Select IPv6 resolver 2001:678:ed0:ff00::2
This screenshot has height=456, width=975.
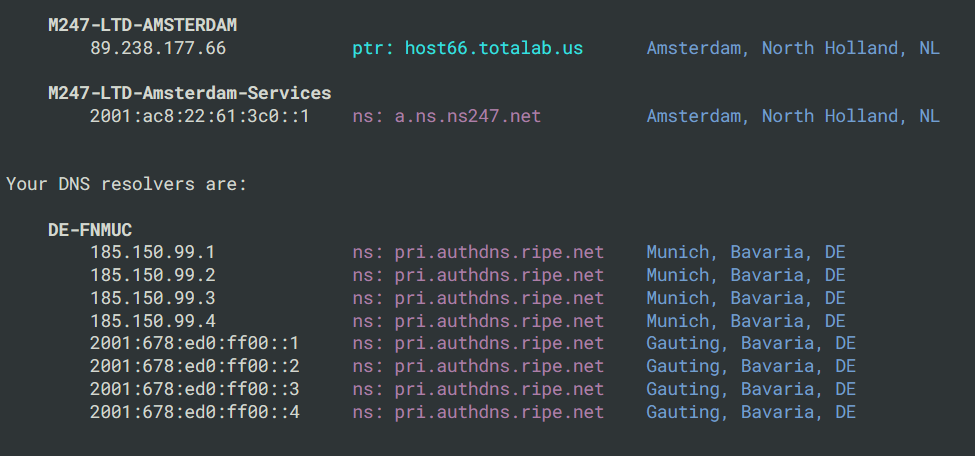point(194,366)
